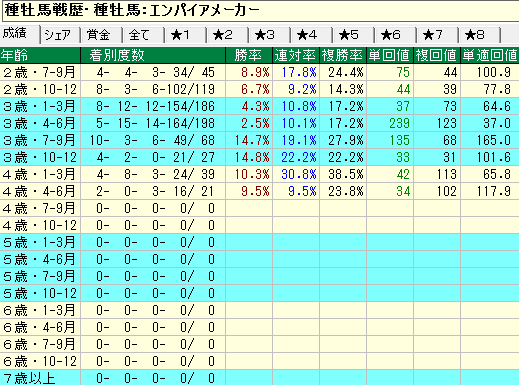Screen dimensions: 519x385
Task: Open the ★6 tab
Action: [396, 35]
